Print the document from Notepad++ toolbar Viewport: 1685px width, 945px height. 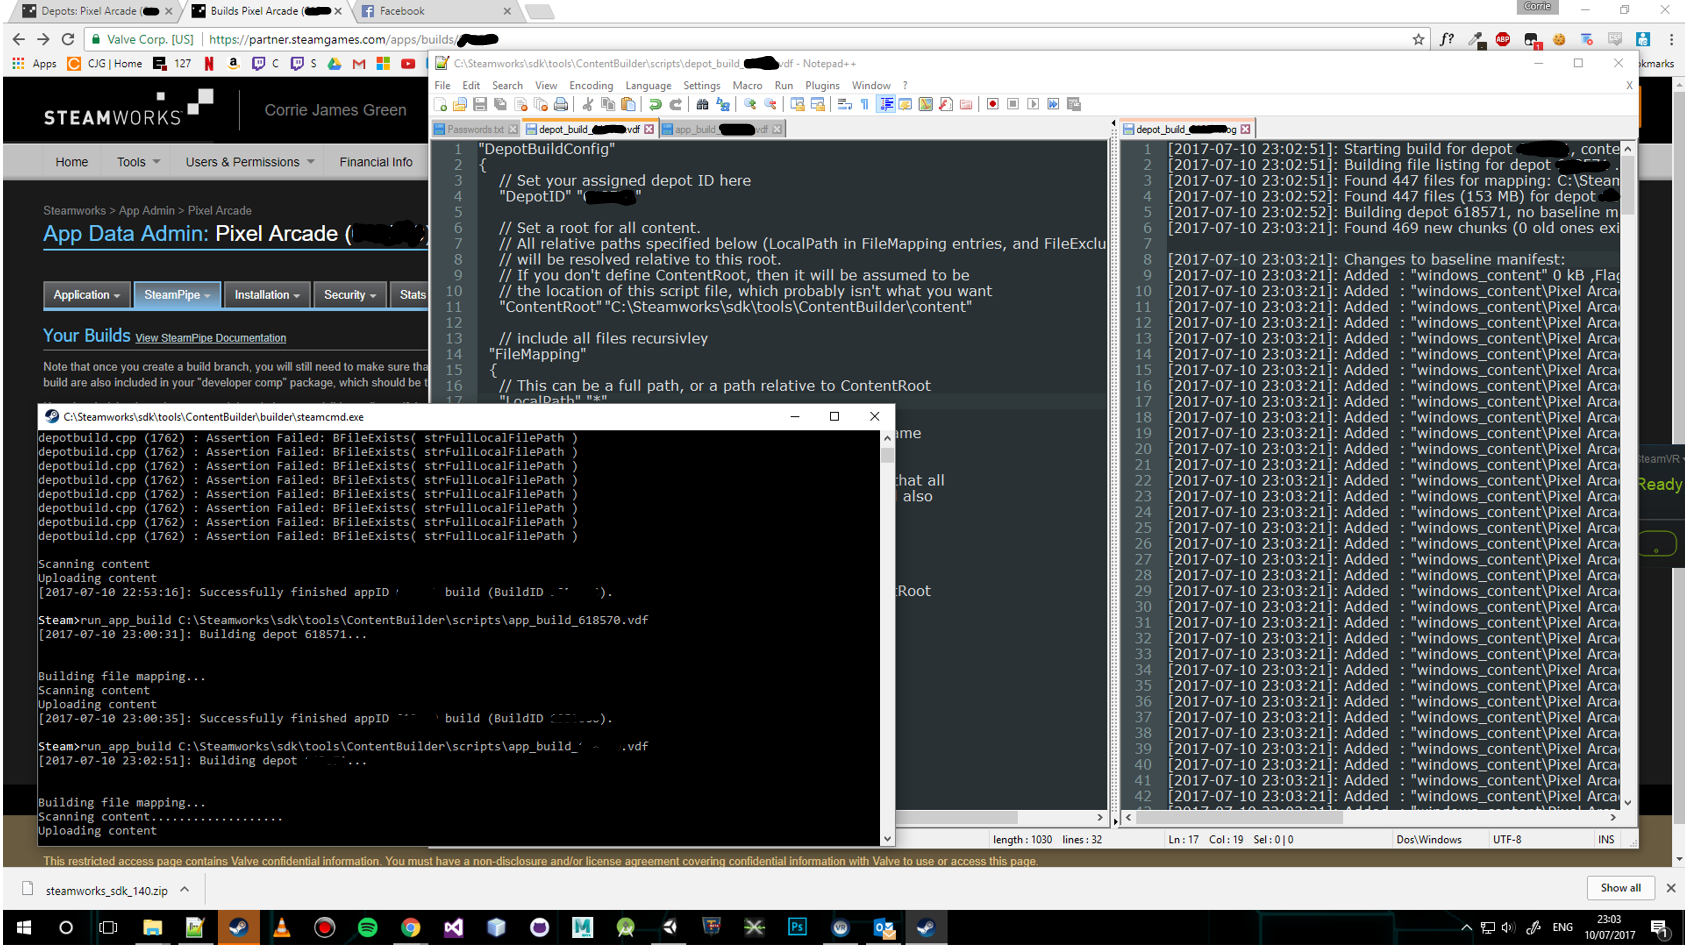[x=561, y=104]
